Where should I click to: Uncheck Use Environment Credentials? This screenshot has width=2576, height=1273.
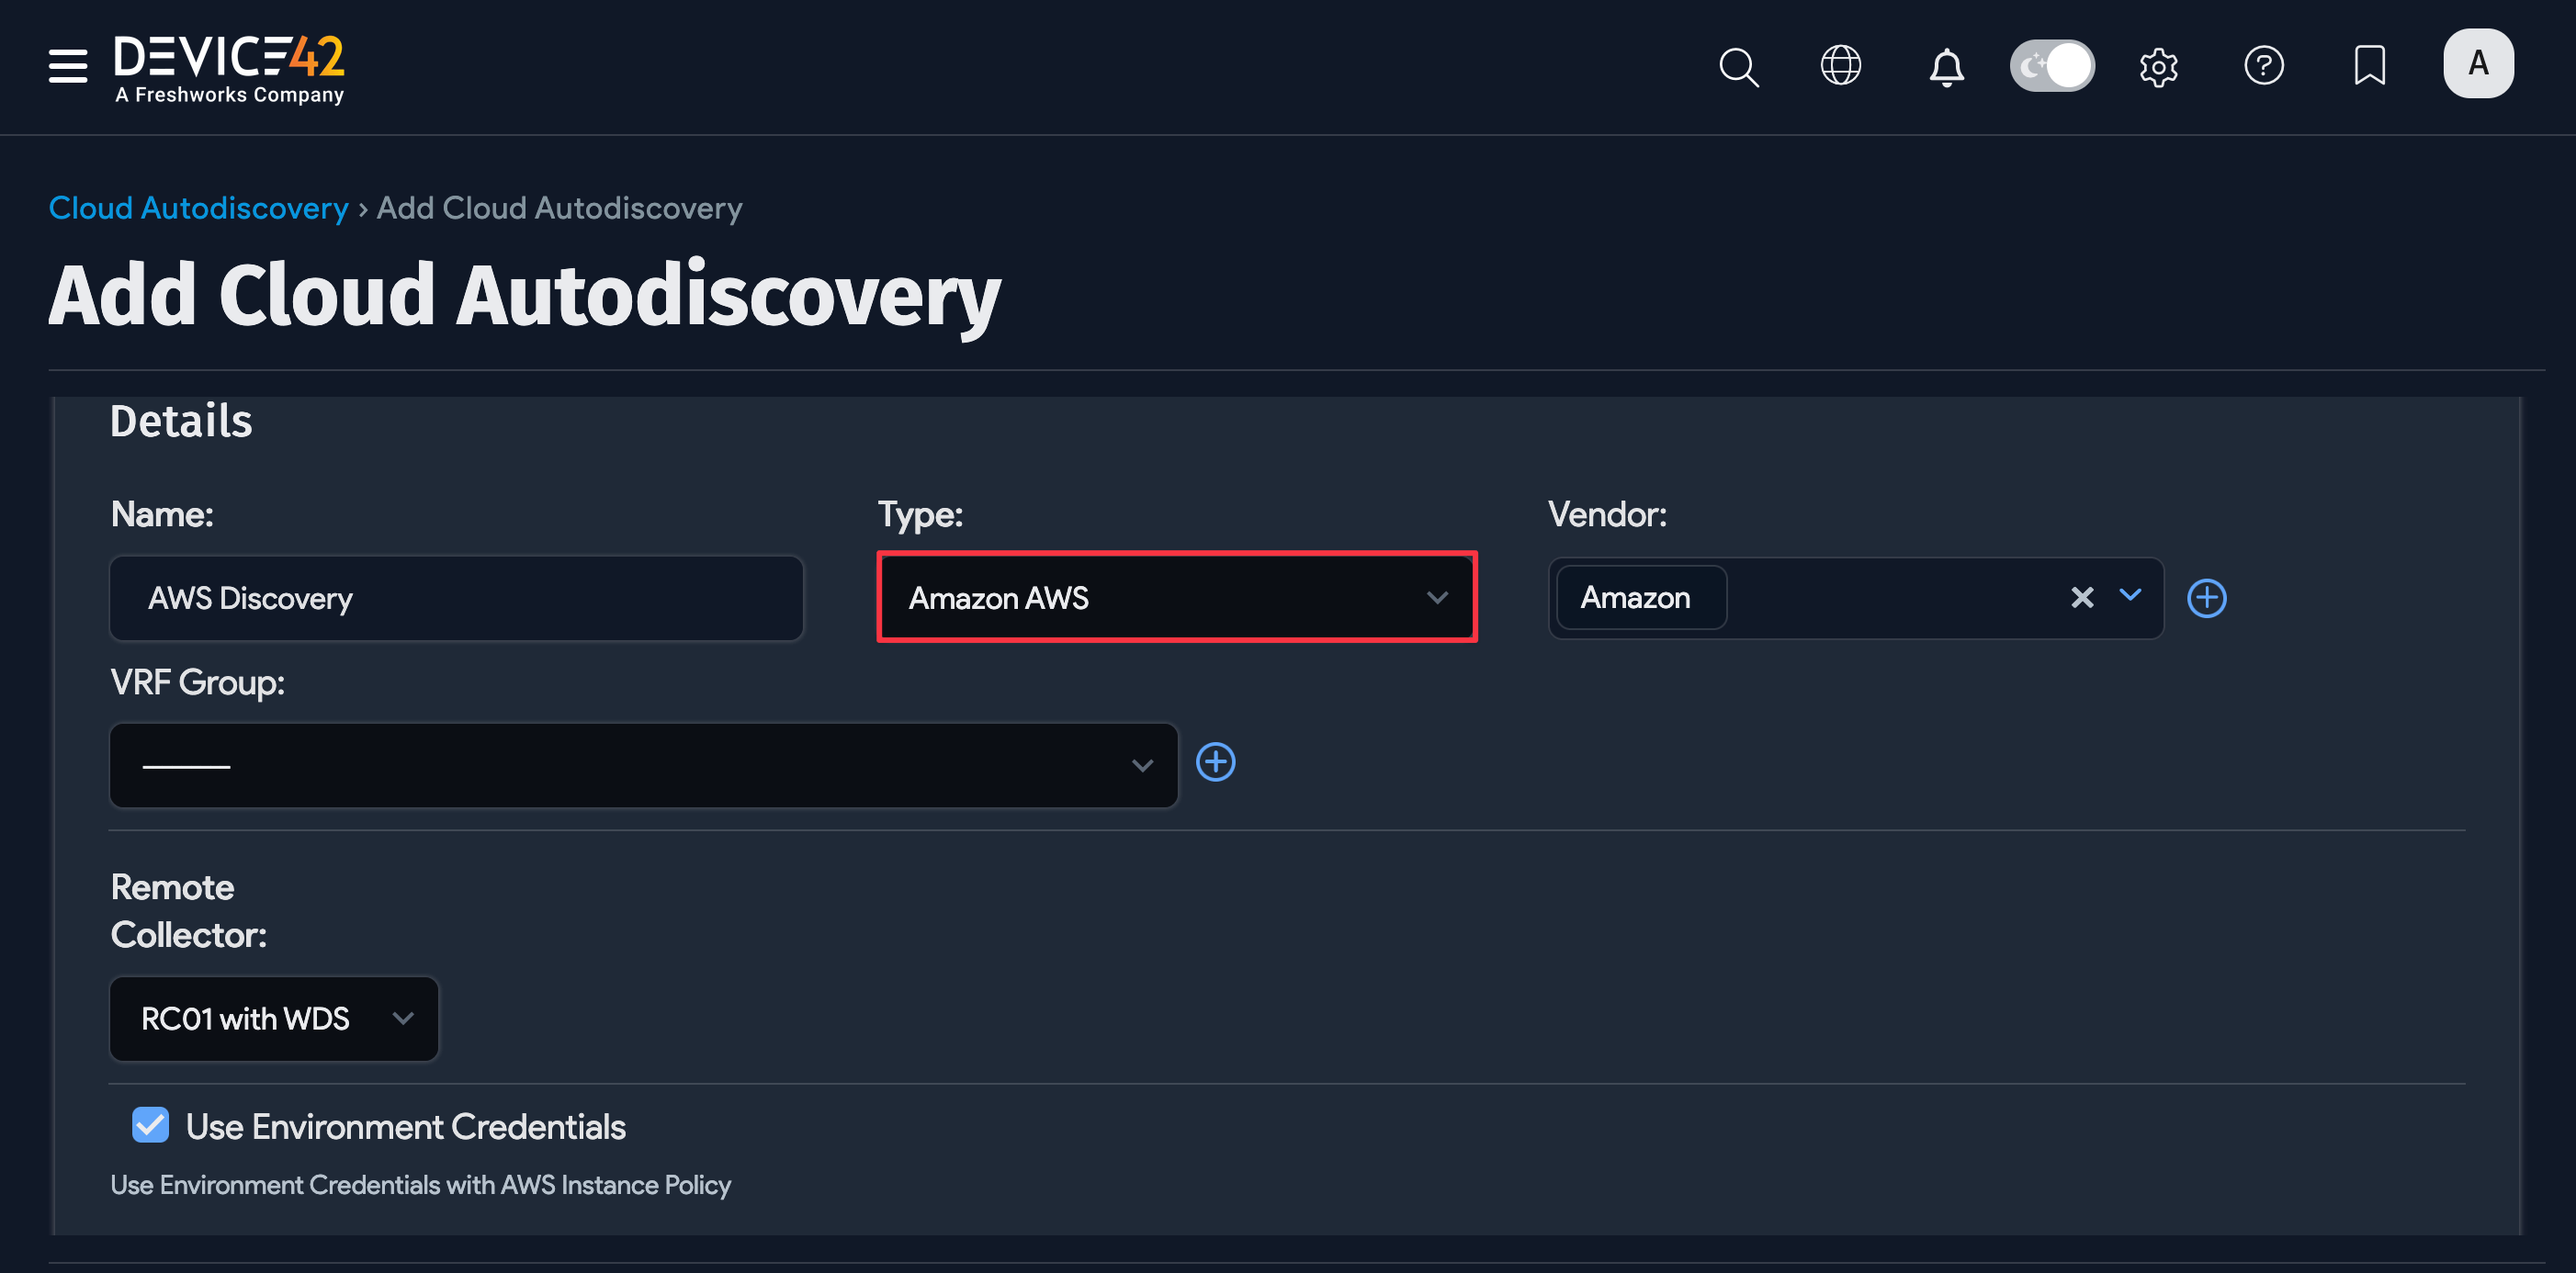click(150, 1125)
